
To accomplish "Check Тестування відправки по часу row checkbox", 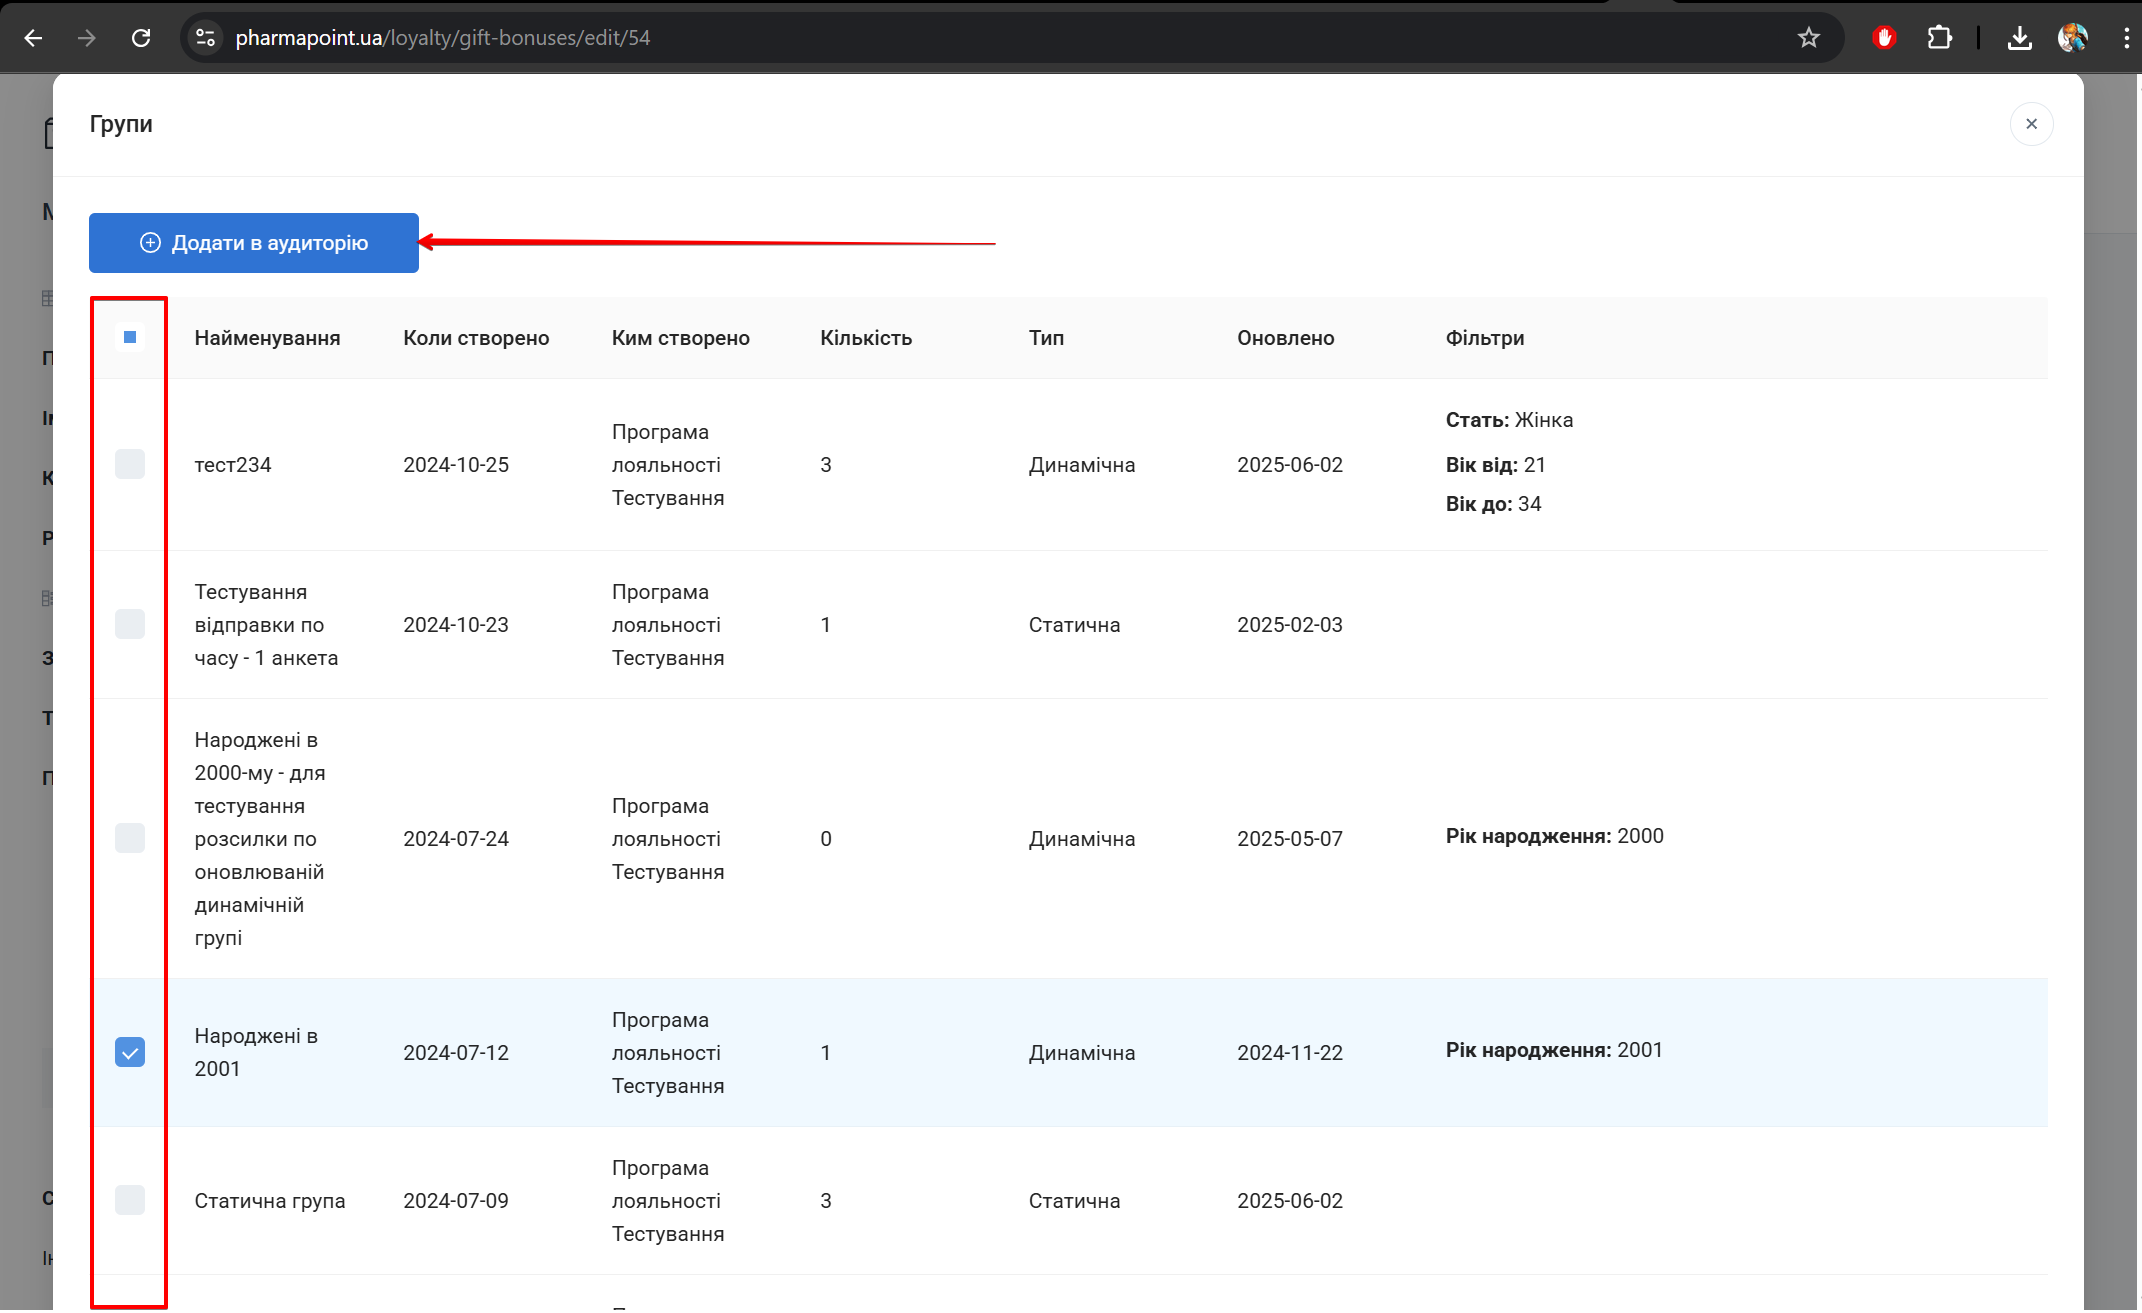I will [x=130, y=624].
